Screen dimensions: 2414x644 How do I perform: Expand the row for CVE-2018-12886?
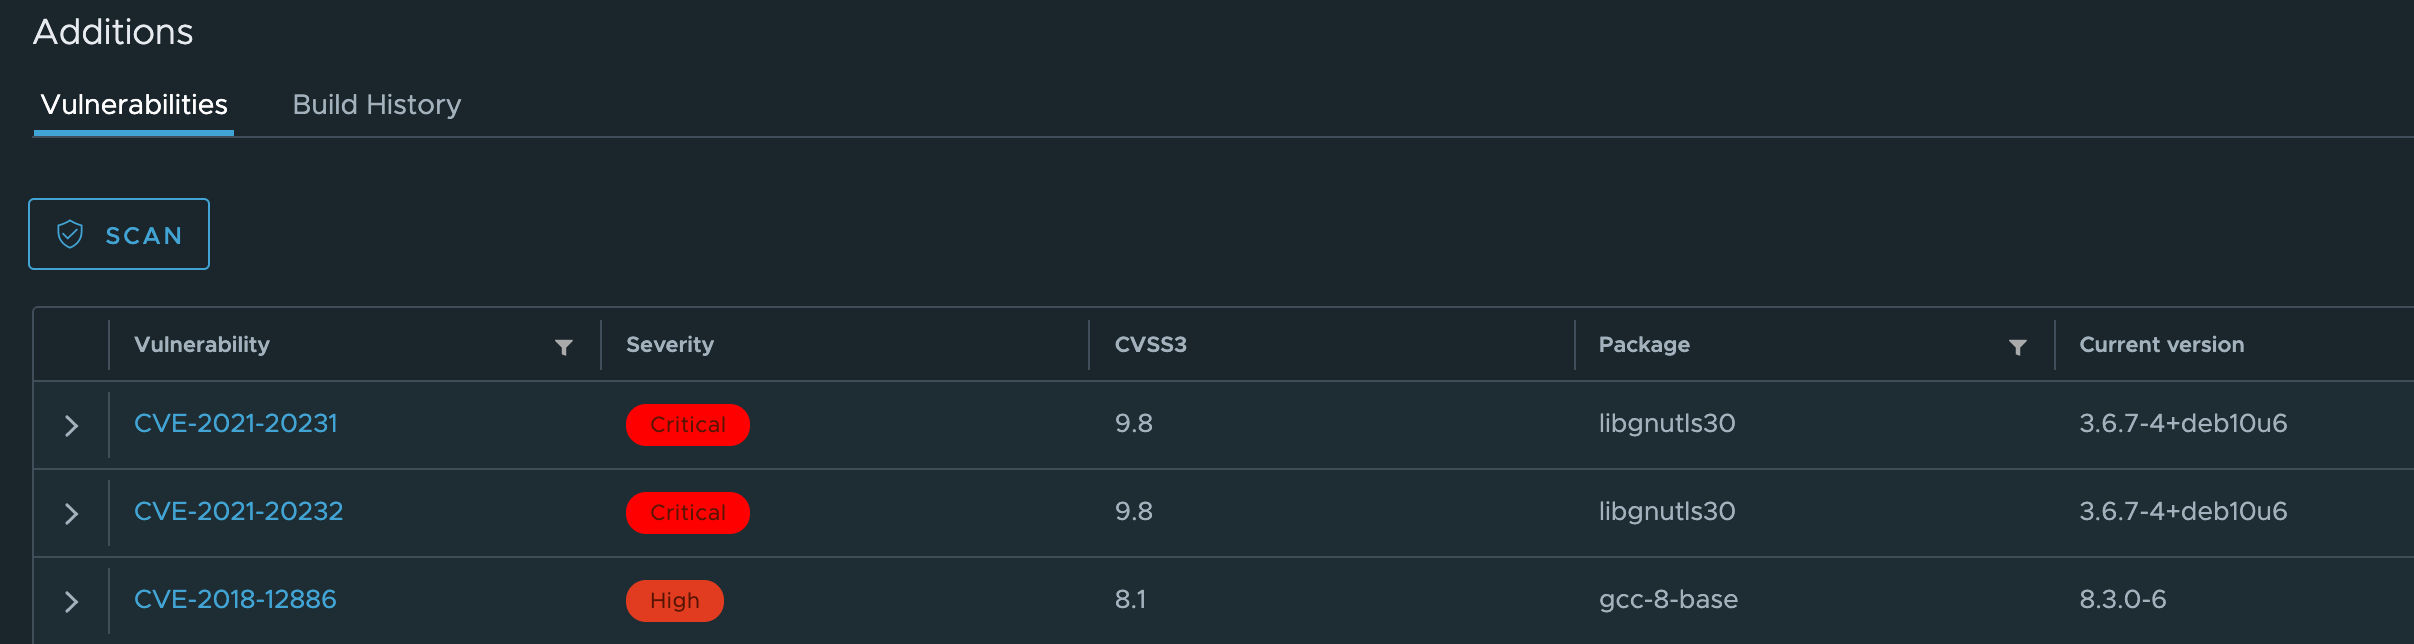pyautogui.click(x=71, y=600)
